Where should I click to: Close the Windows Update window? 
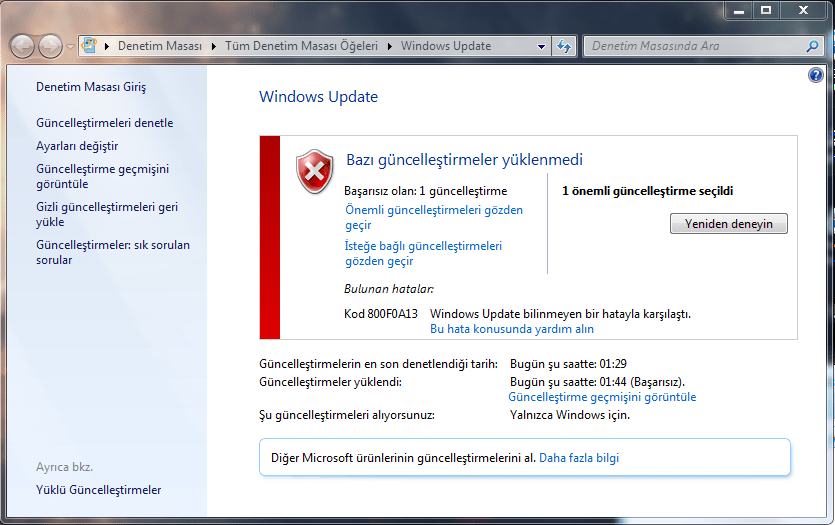[x=804, y=10]
